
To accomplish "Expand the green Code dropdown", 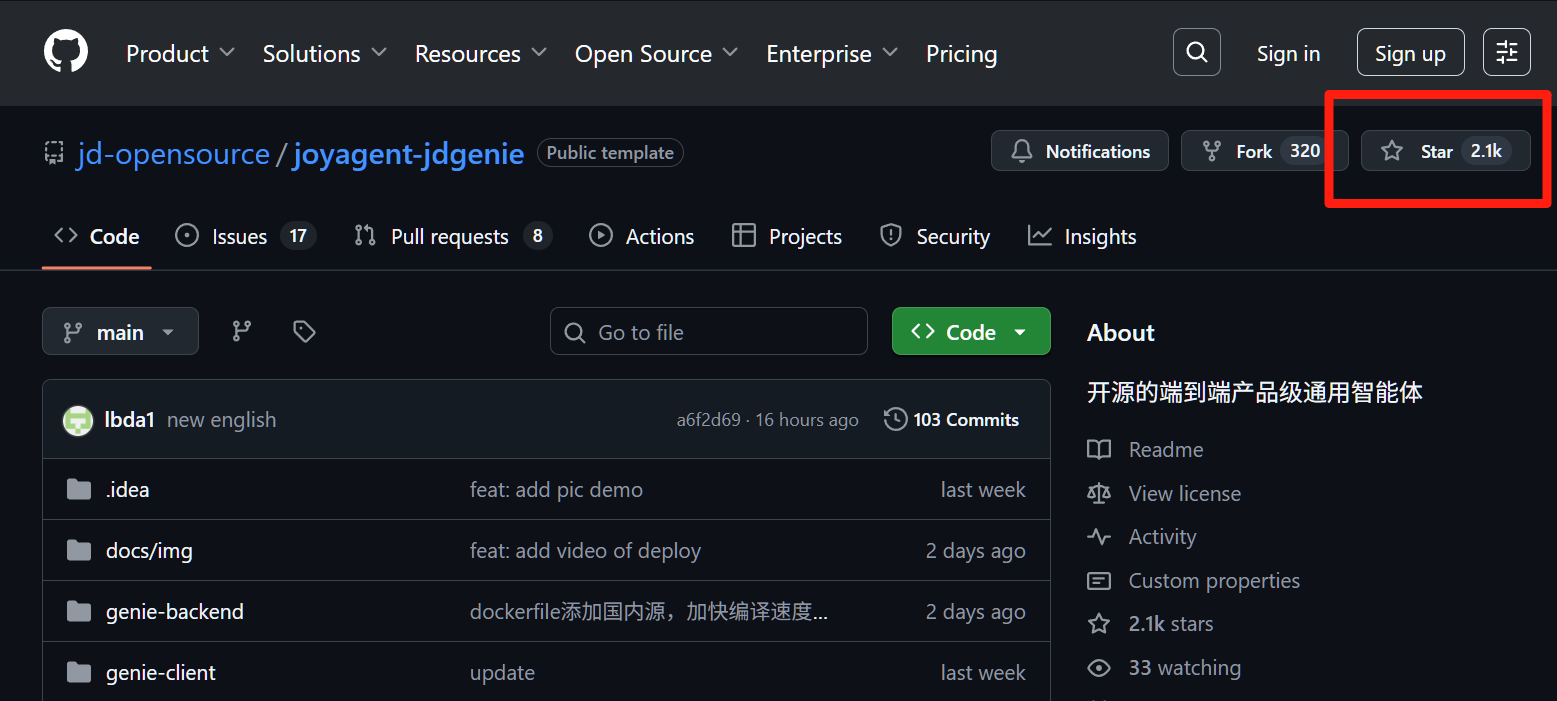I will pos(970,332).
